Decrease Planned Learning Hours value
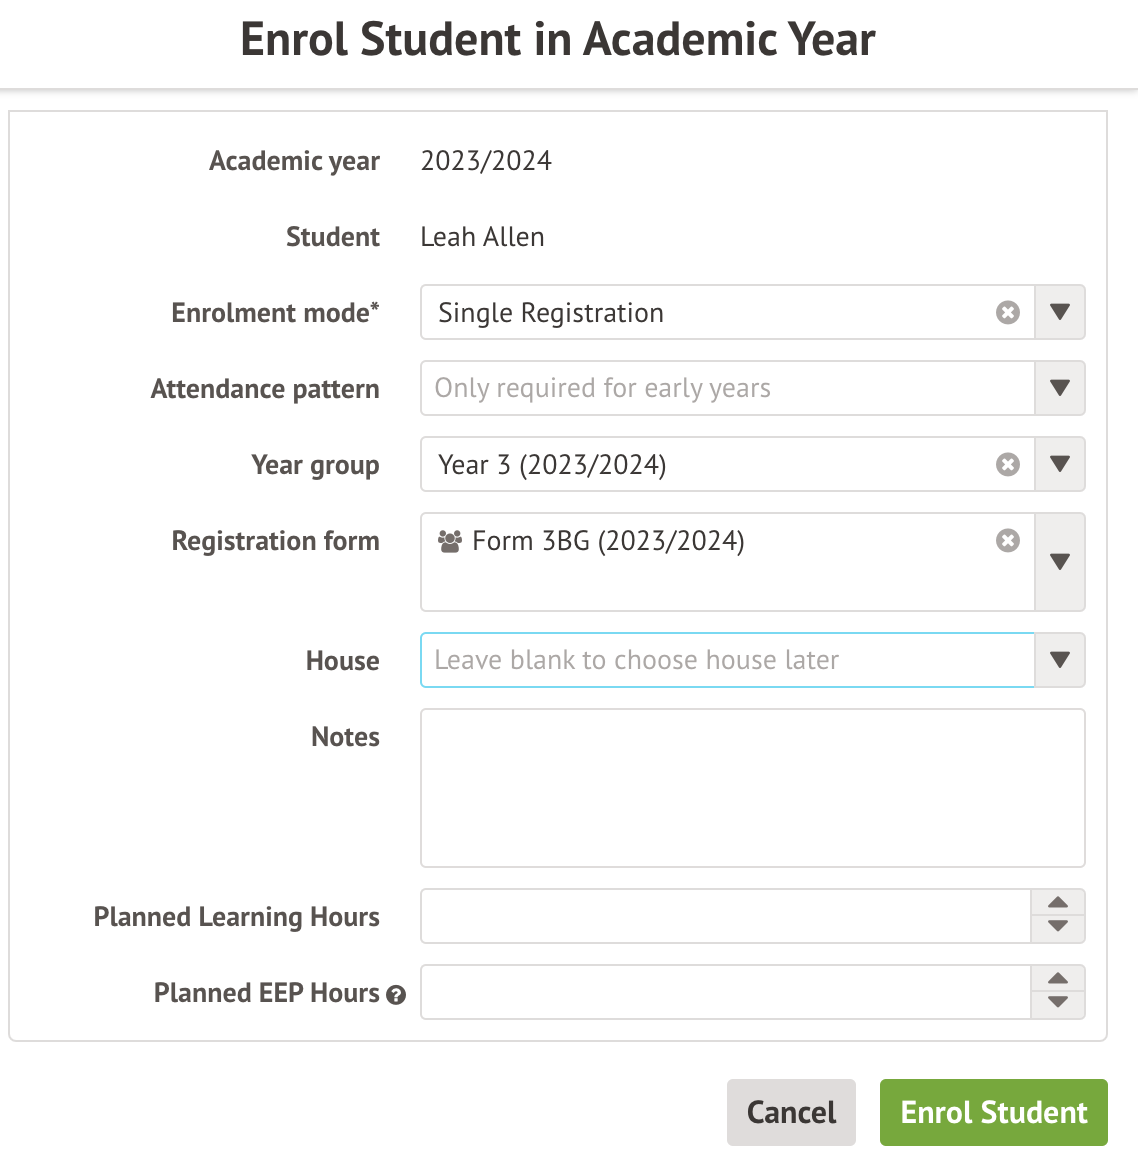 [x=1058, y=927]
